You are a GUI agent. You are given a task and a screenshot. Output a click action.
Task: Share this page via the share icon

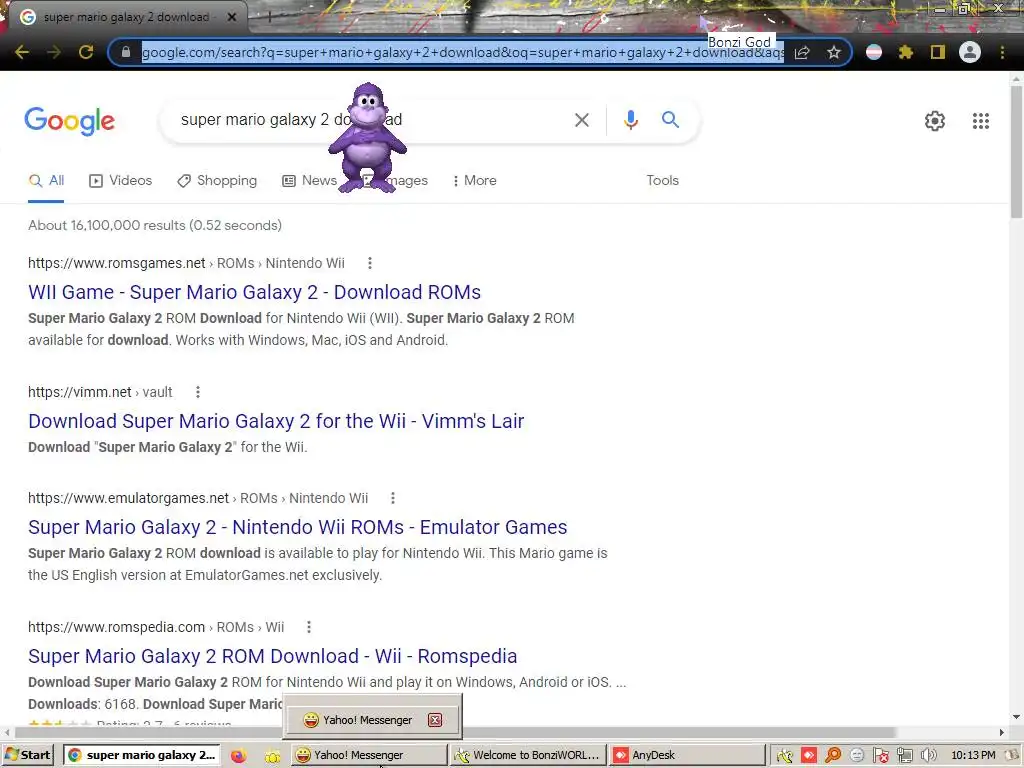(x=802, y=52)
